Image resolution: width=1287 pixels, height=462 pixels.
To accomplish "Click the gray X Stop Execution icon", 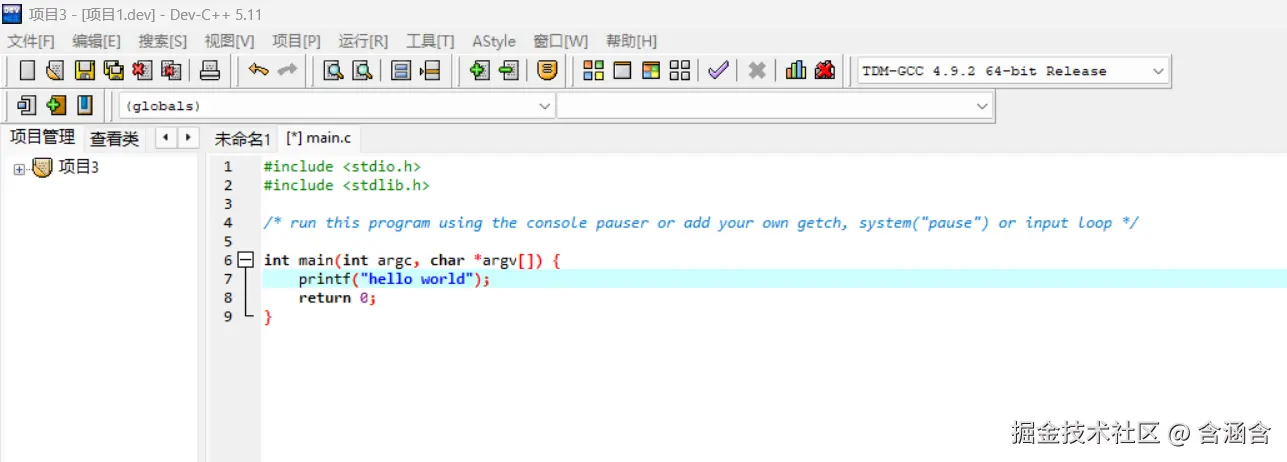I will pos(757,71).
